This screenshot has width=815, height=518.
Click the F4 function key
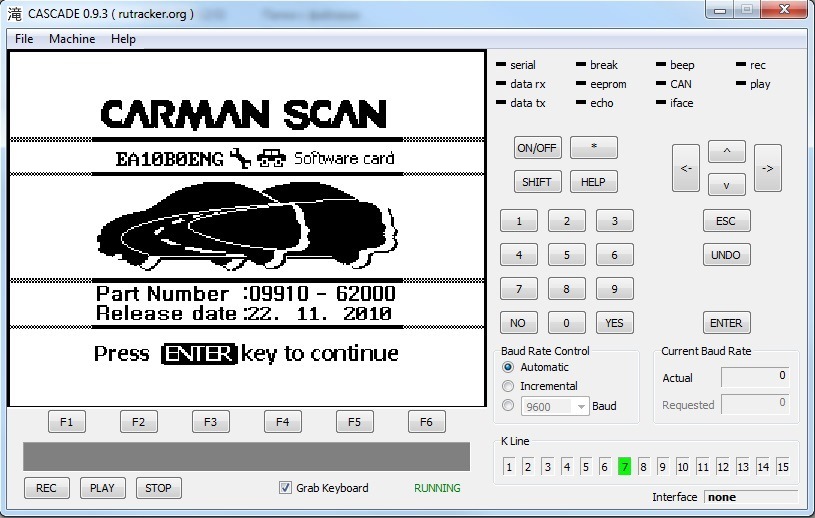[282, 422]
